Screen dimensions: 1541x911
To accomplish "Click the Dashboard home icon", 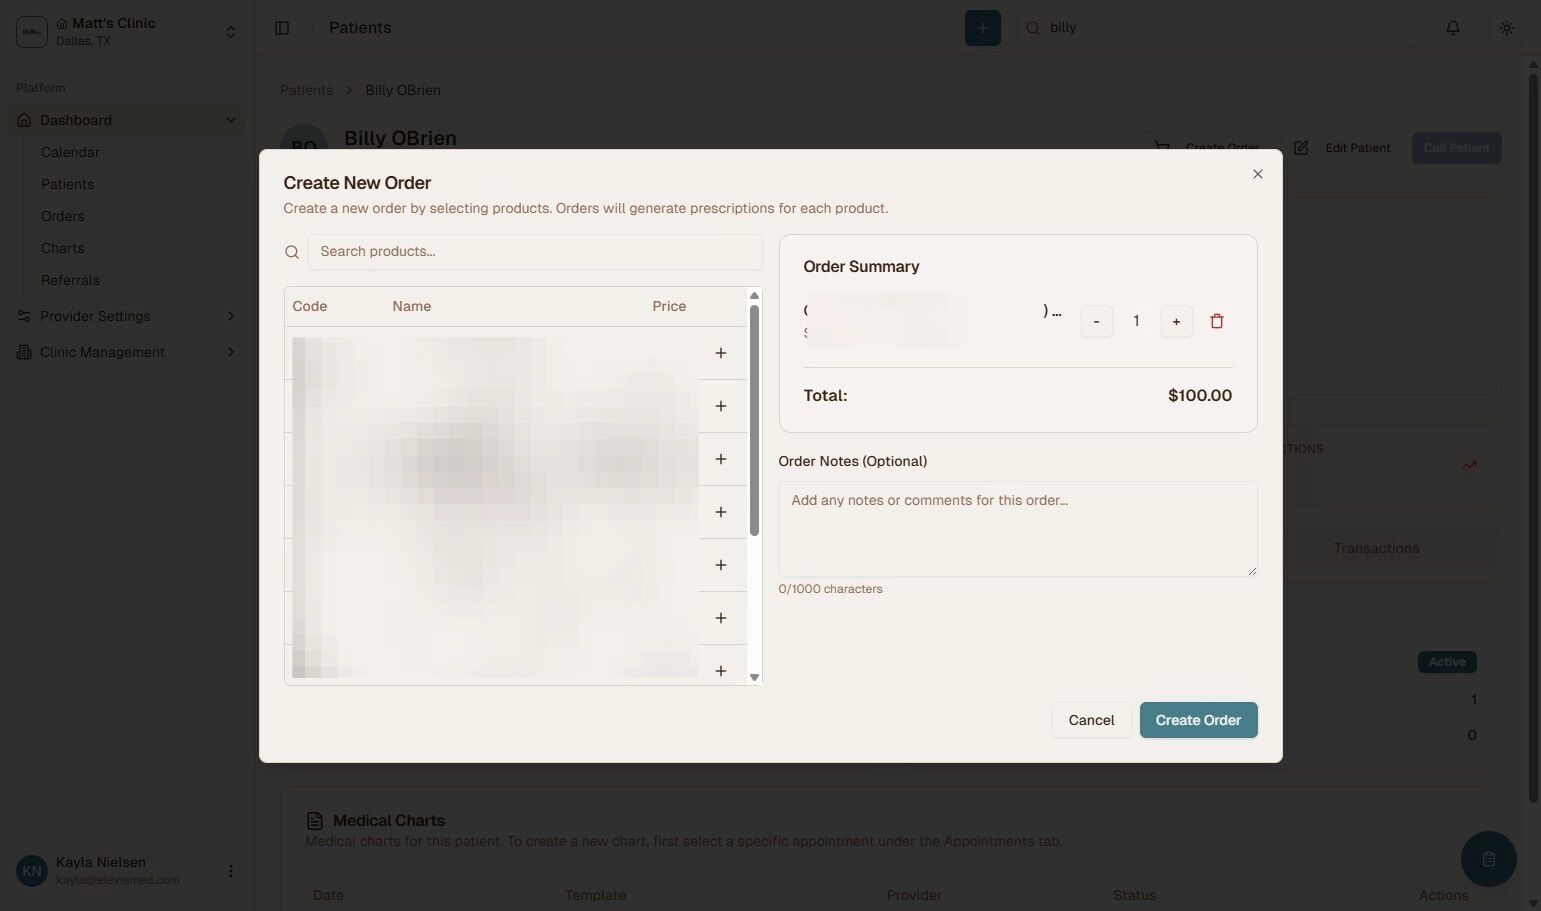I will 24,120.
